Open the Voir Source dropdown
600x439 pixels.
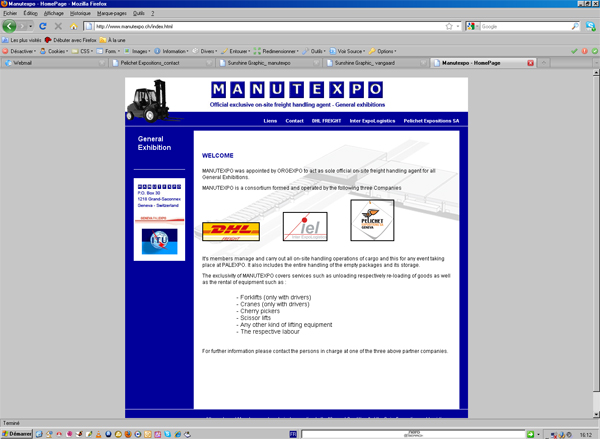pos(347,51)
